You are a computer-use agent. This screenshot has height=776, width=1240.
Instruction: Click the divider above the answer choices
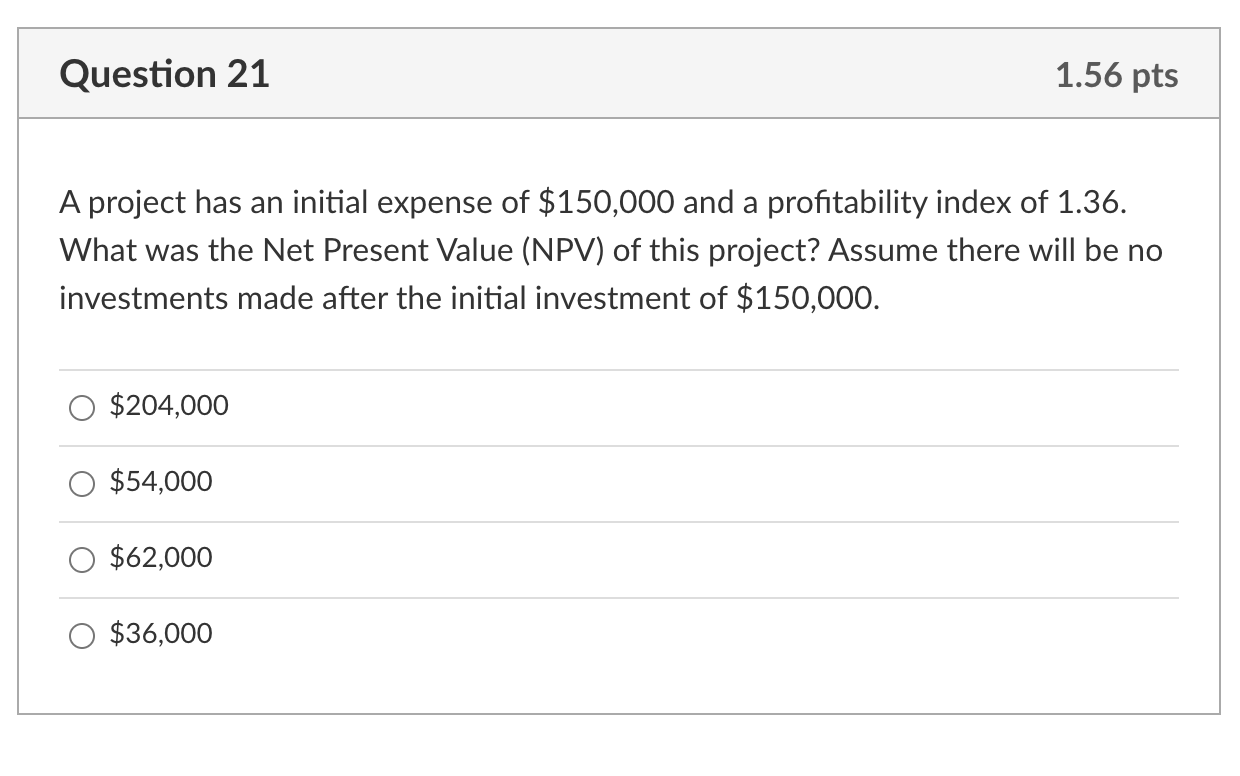point(620,368)
